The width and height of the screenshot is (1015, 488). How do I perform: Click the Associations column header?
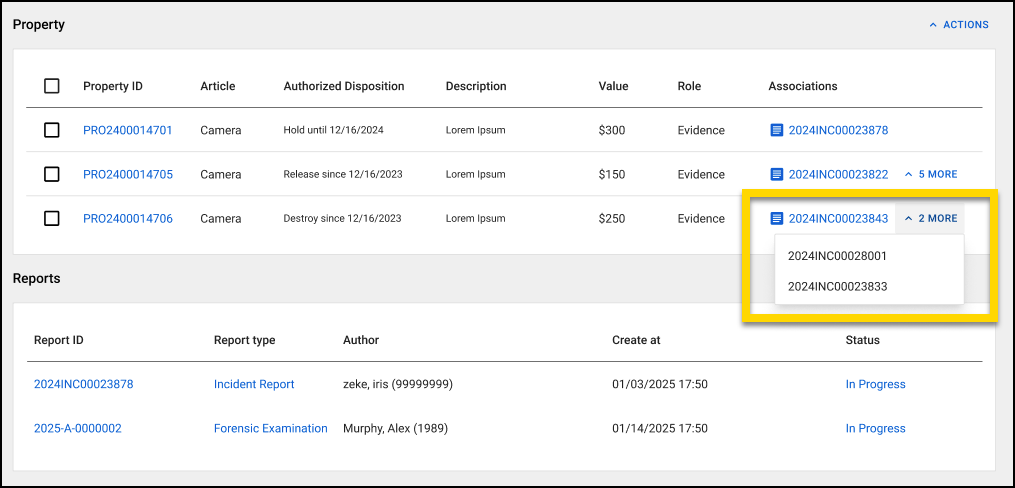click(803, 86)
